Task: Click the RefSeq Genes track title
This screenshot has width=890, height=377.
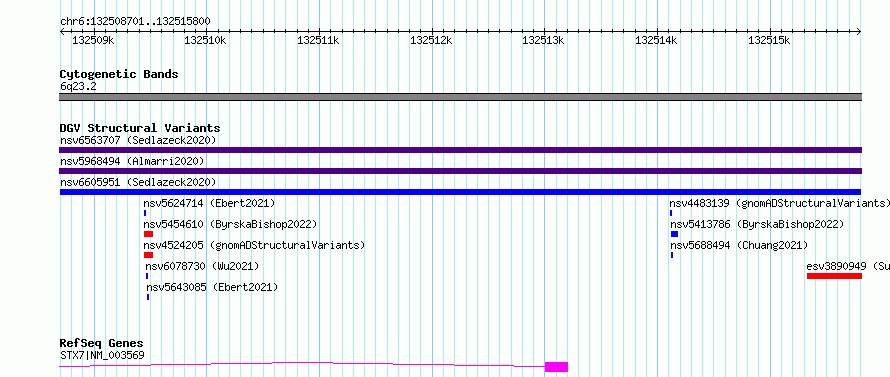Action: [101, 344]
